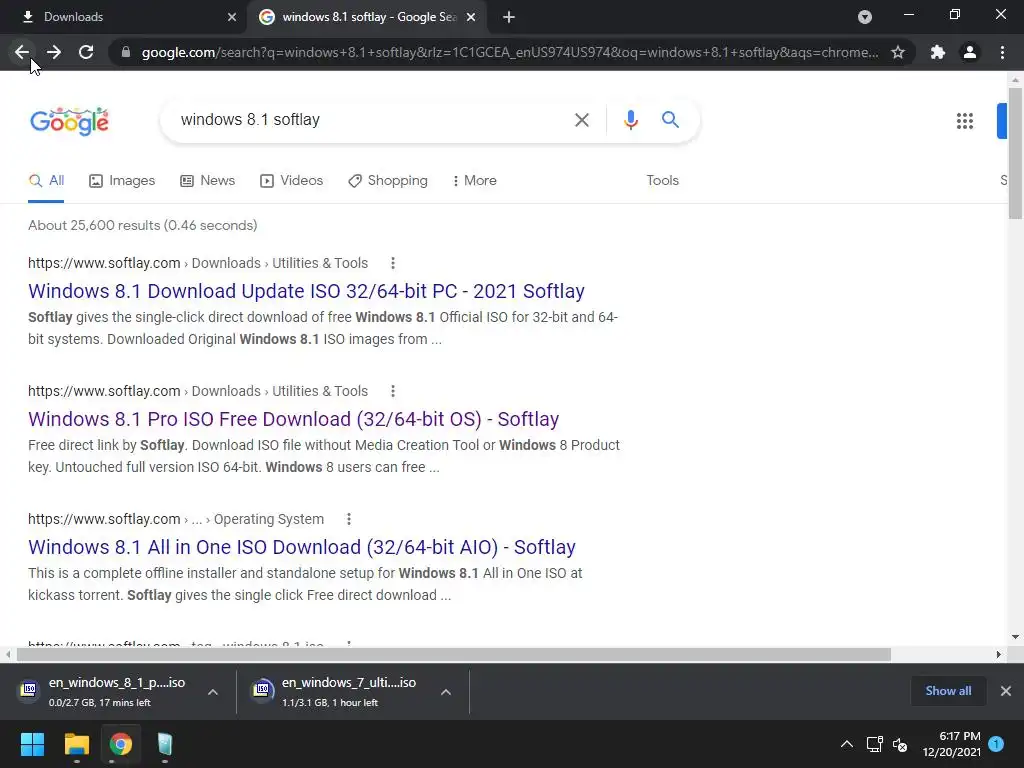
Task: Click the horizontal scrollbar thumb
Action: [x=454, y=654]
